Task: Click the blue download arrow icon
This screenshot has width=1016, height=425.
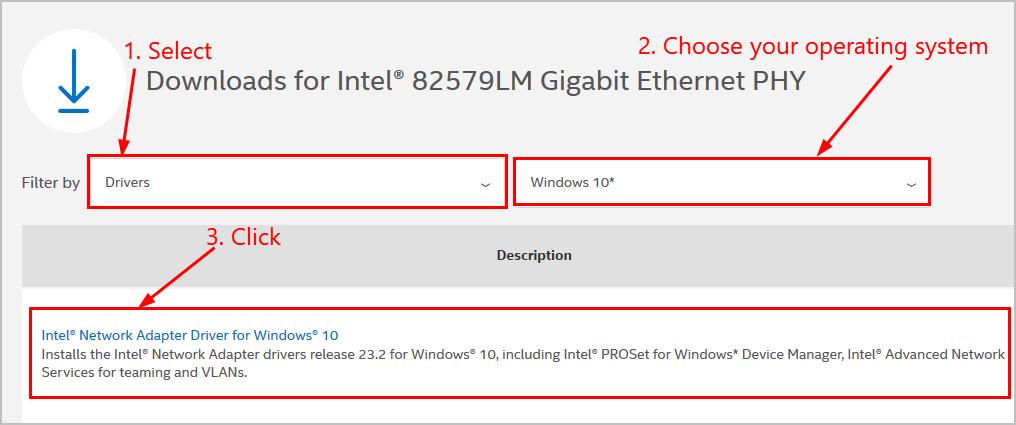Action: pos(73,81)
